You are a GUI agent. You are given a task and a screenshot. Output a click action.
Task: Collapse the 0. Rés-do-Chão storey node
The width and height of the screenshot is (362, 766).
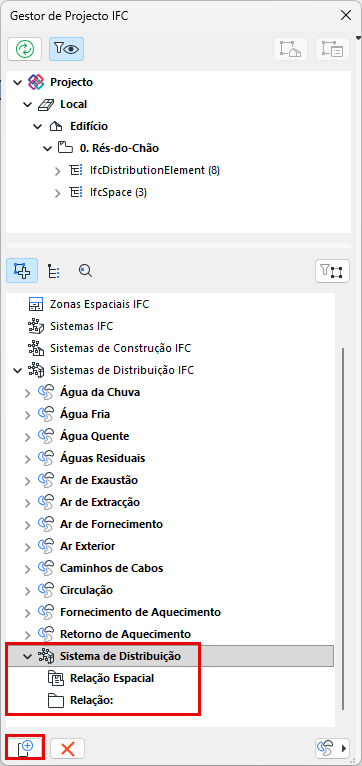pos(47,148)
